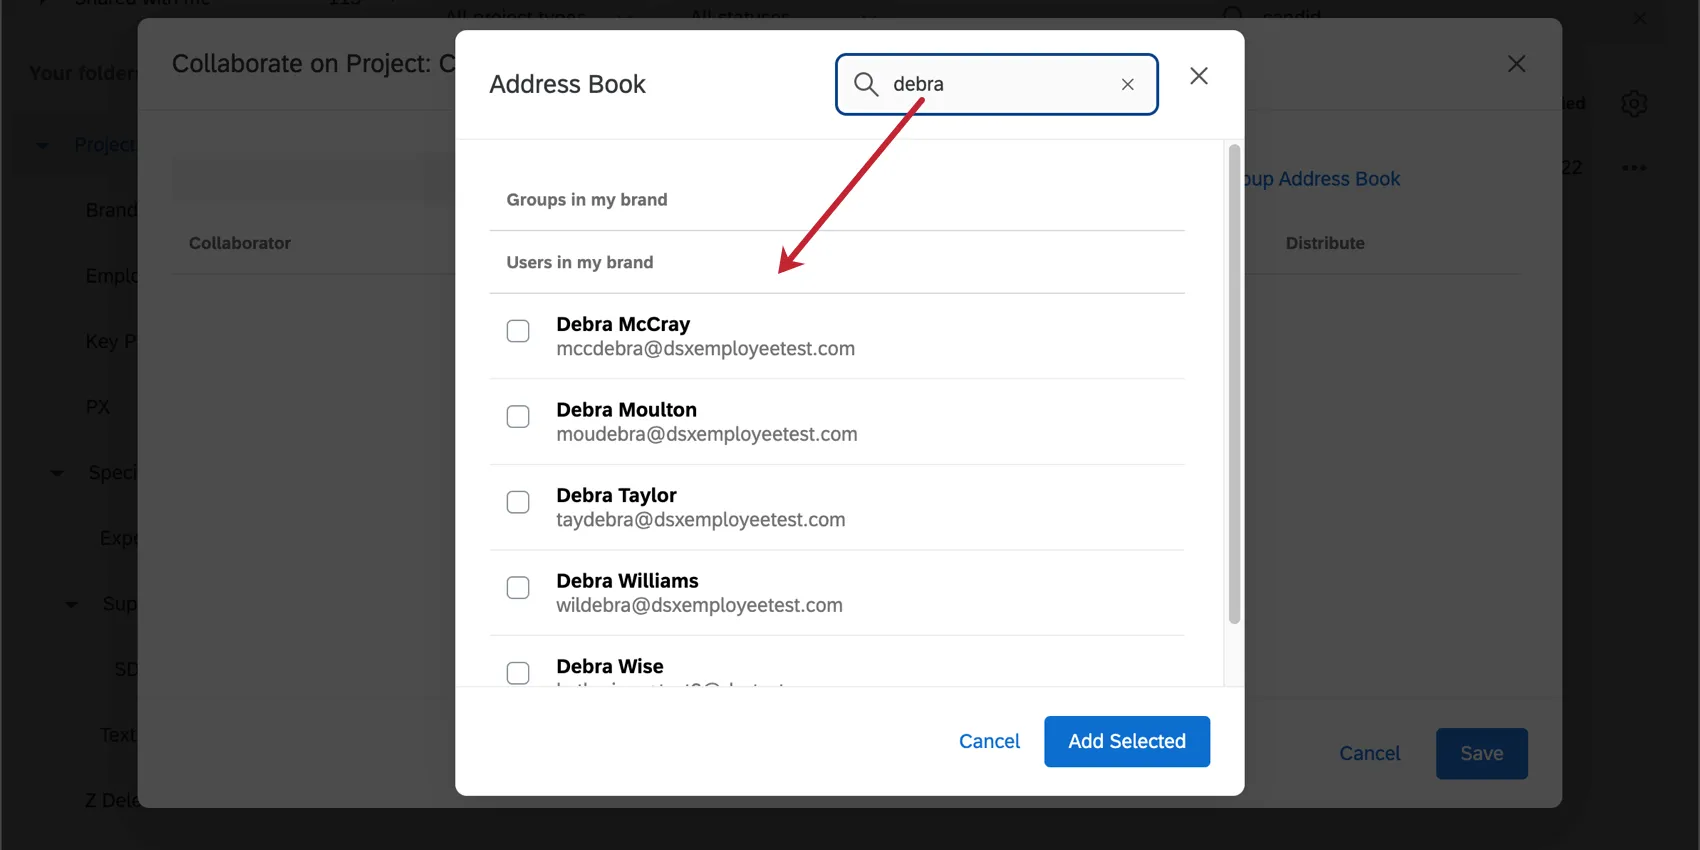Collapse the Sup folder arrow in sidebar
The height and width of the screenshot is (850, 1700).
[71, 604]
